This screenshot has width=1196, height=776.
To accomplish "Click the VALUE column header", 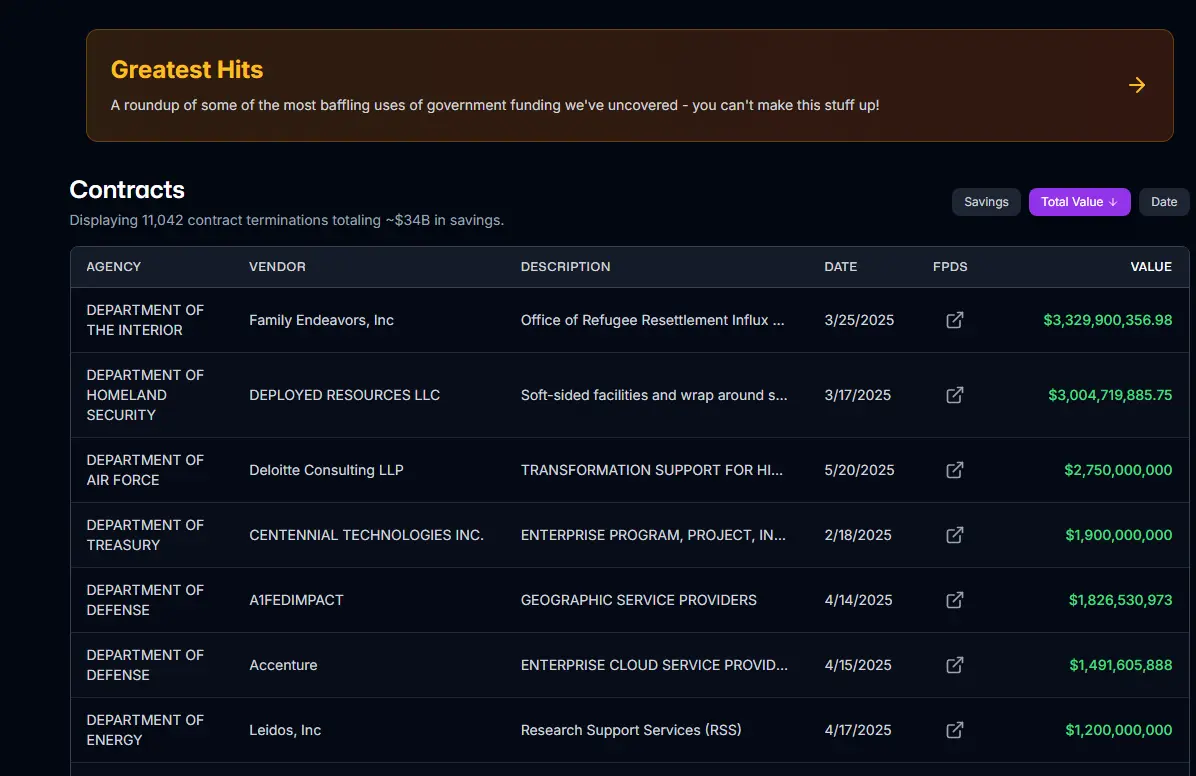I will 1151,267.
